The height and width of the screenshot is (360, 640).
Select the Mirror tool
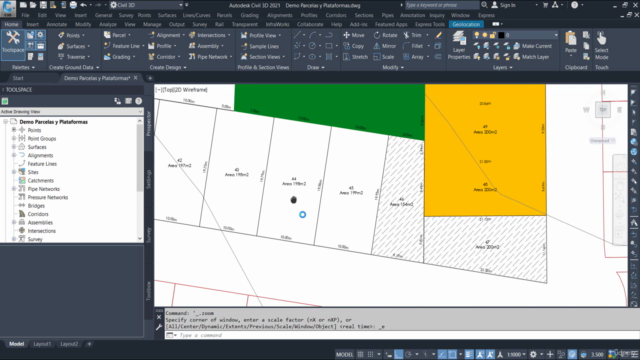click(x=385, y=46)
